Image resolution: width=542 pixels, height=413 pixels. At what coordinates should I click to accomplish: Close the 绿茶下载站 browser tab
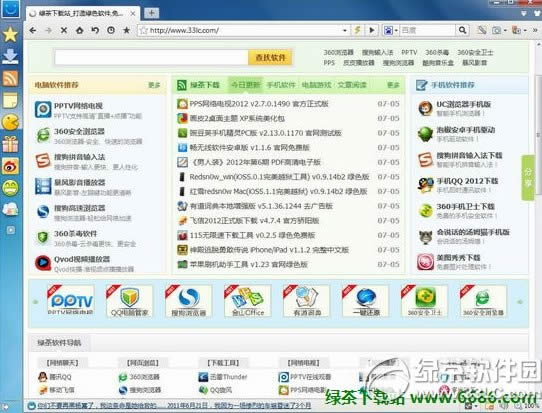point(133,13)
